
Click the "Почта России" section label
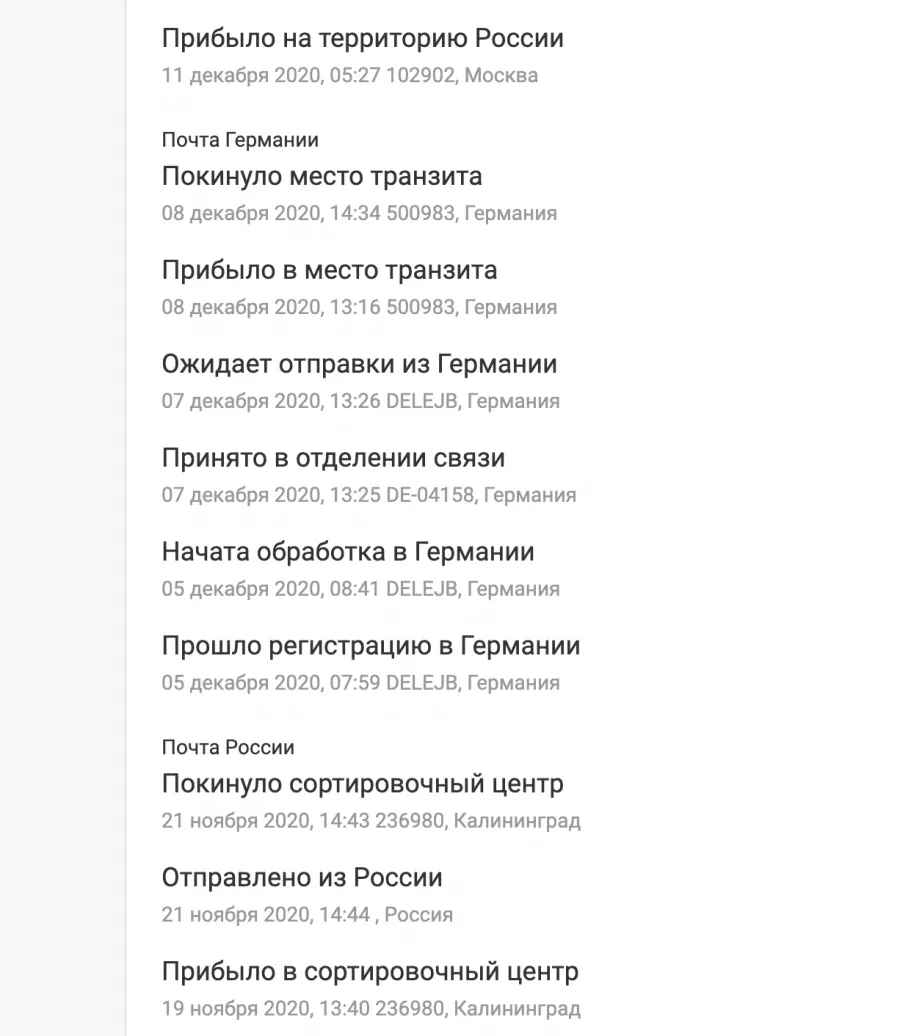click(x=228, y=747)
